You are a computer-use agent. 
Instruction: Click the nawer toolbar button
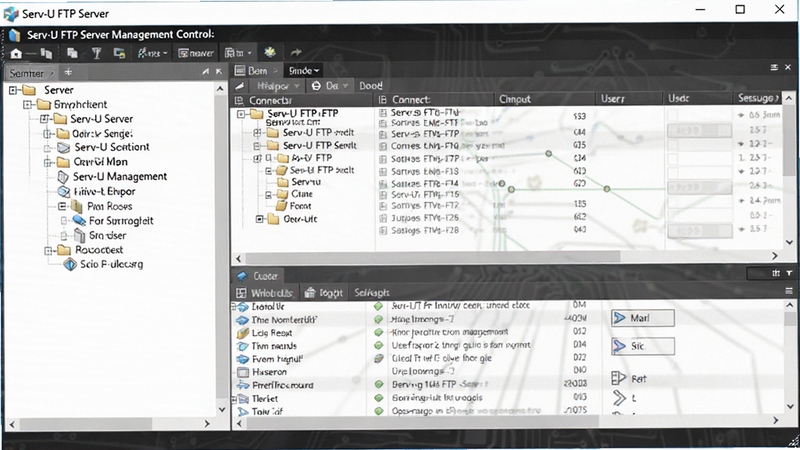[x=196, y=53]
